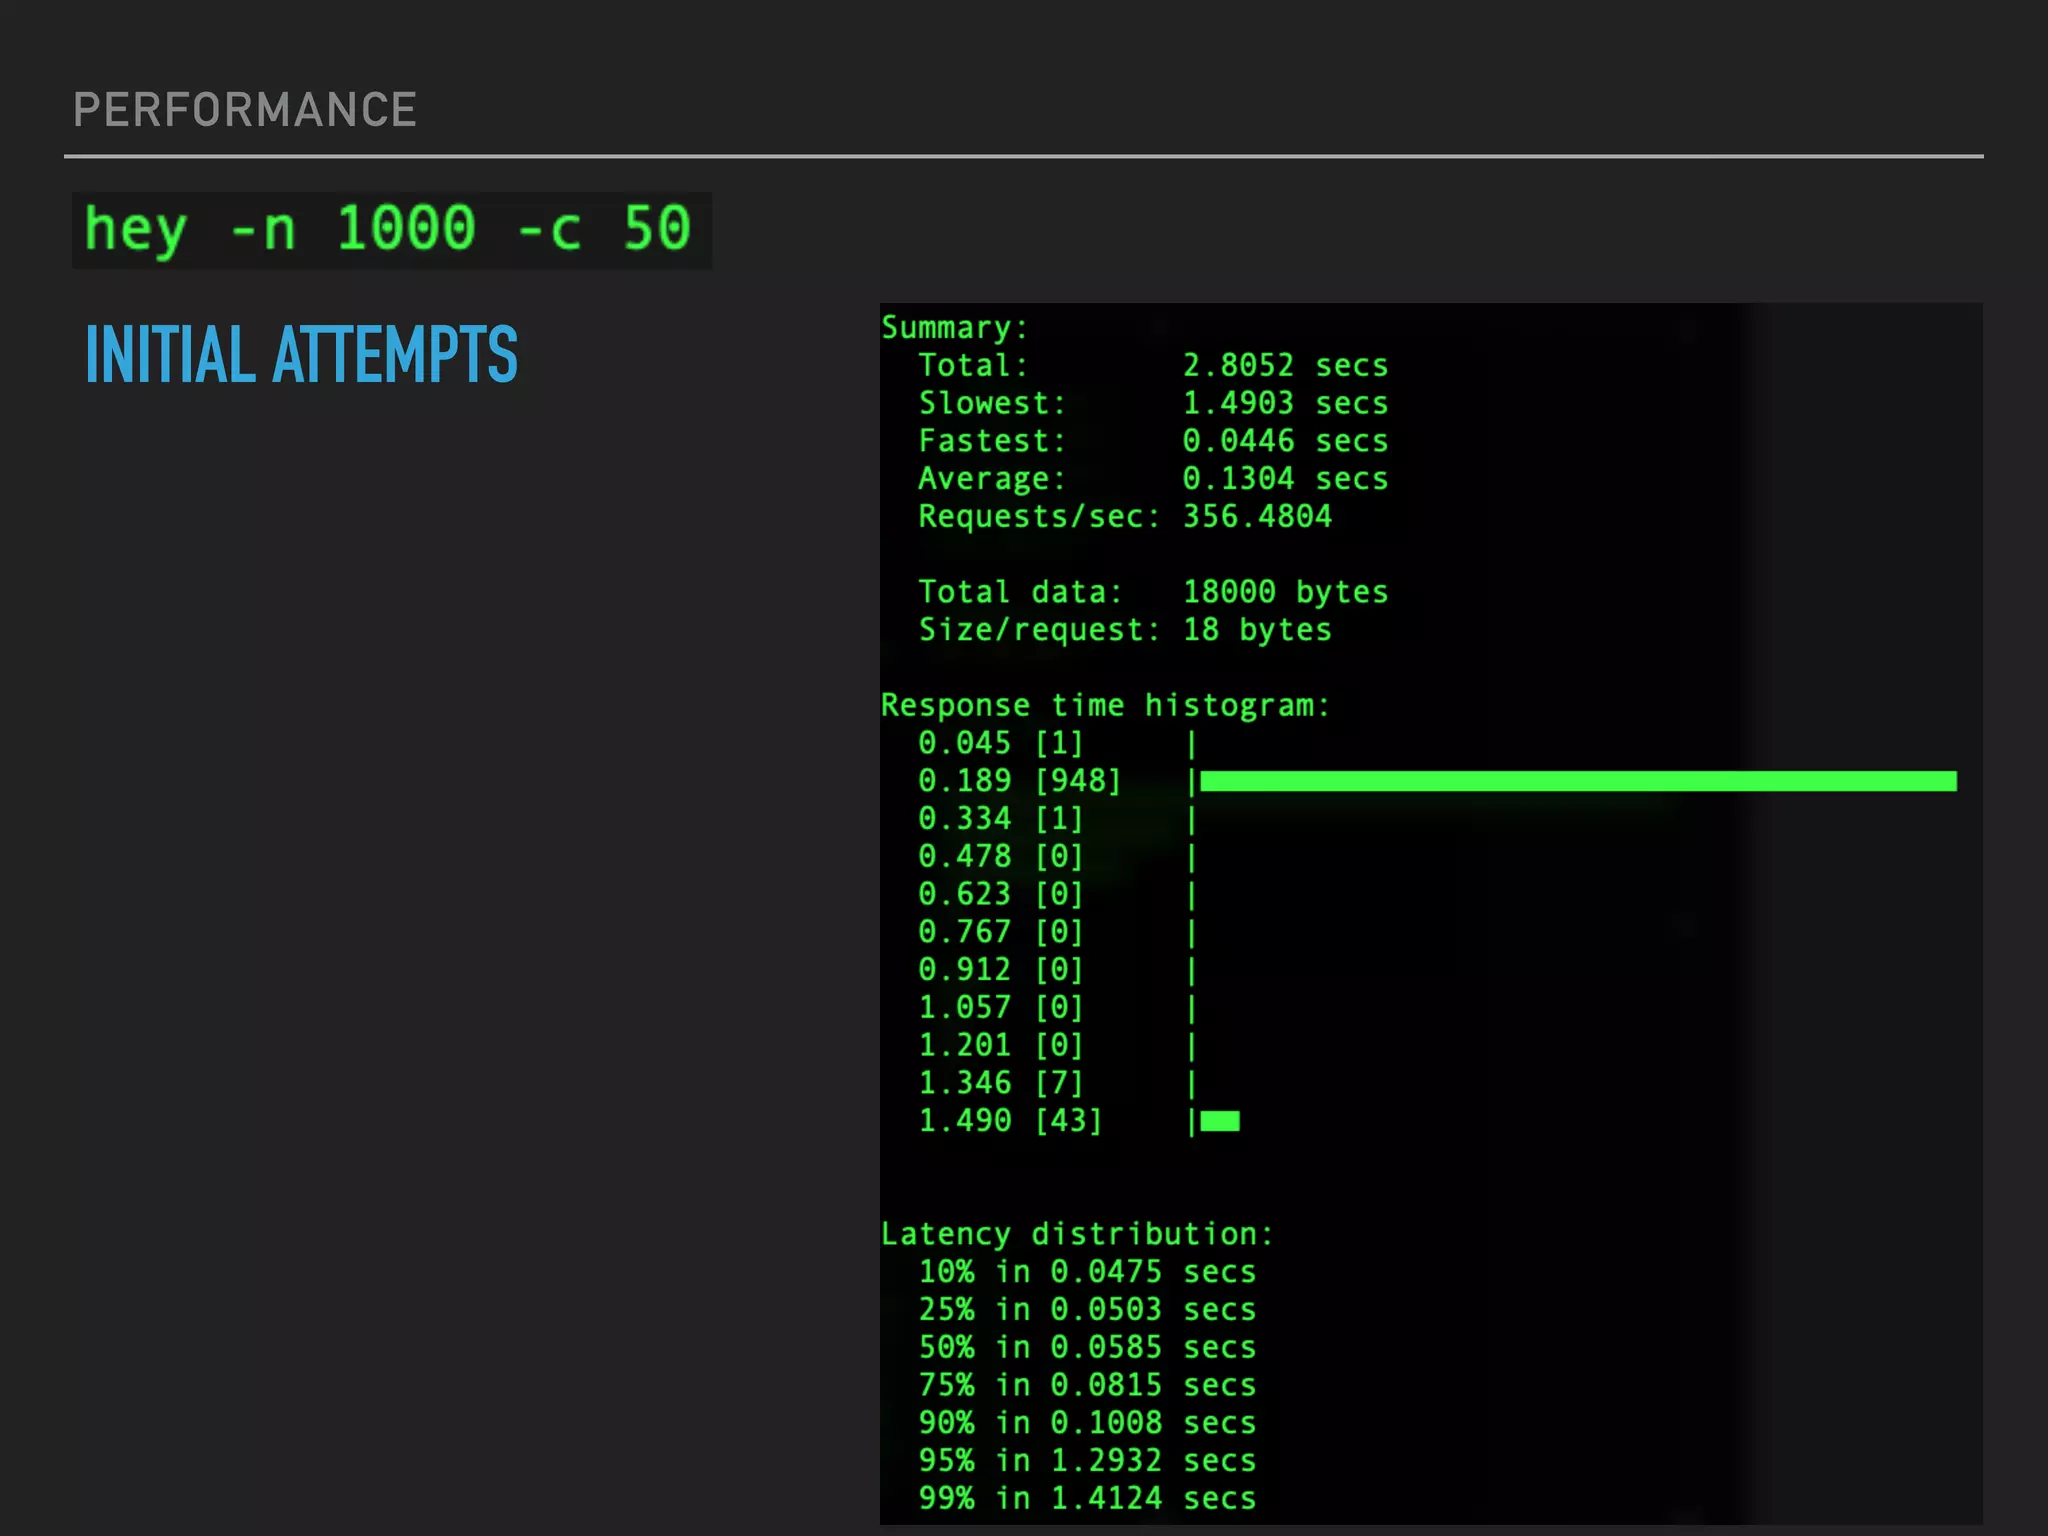Click the INITIAL ATTEMPTS title
Screen dimensions: 2048x1536
302,354
